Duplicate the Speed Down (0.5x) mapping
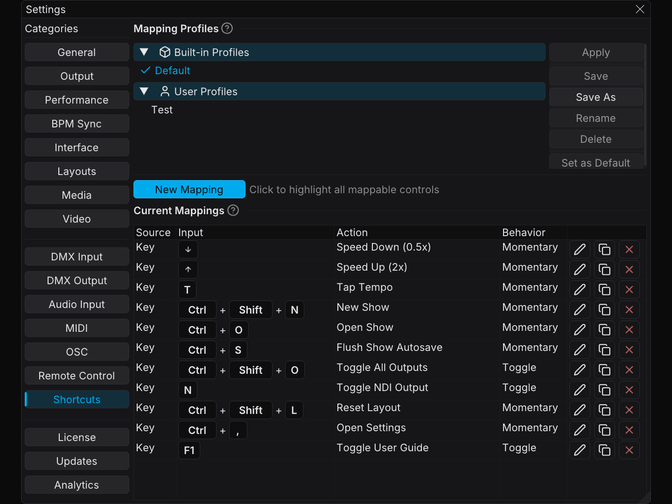The height and width of the screenshot is (504, 672). tap(604, 249)
